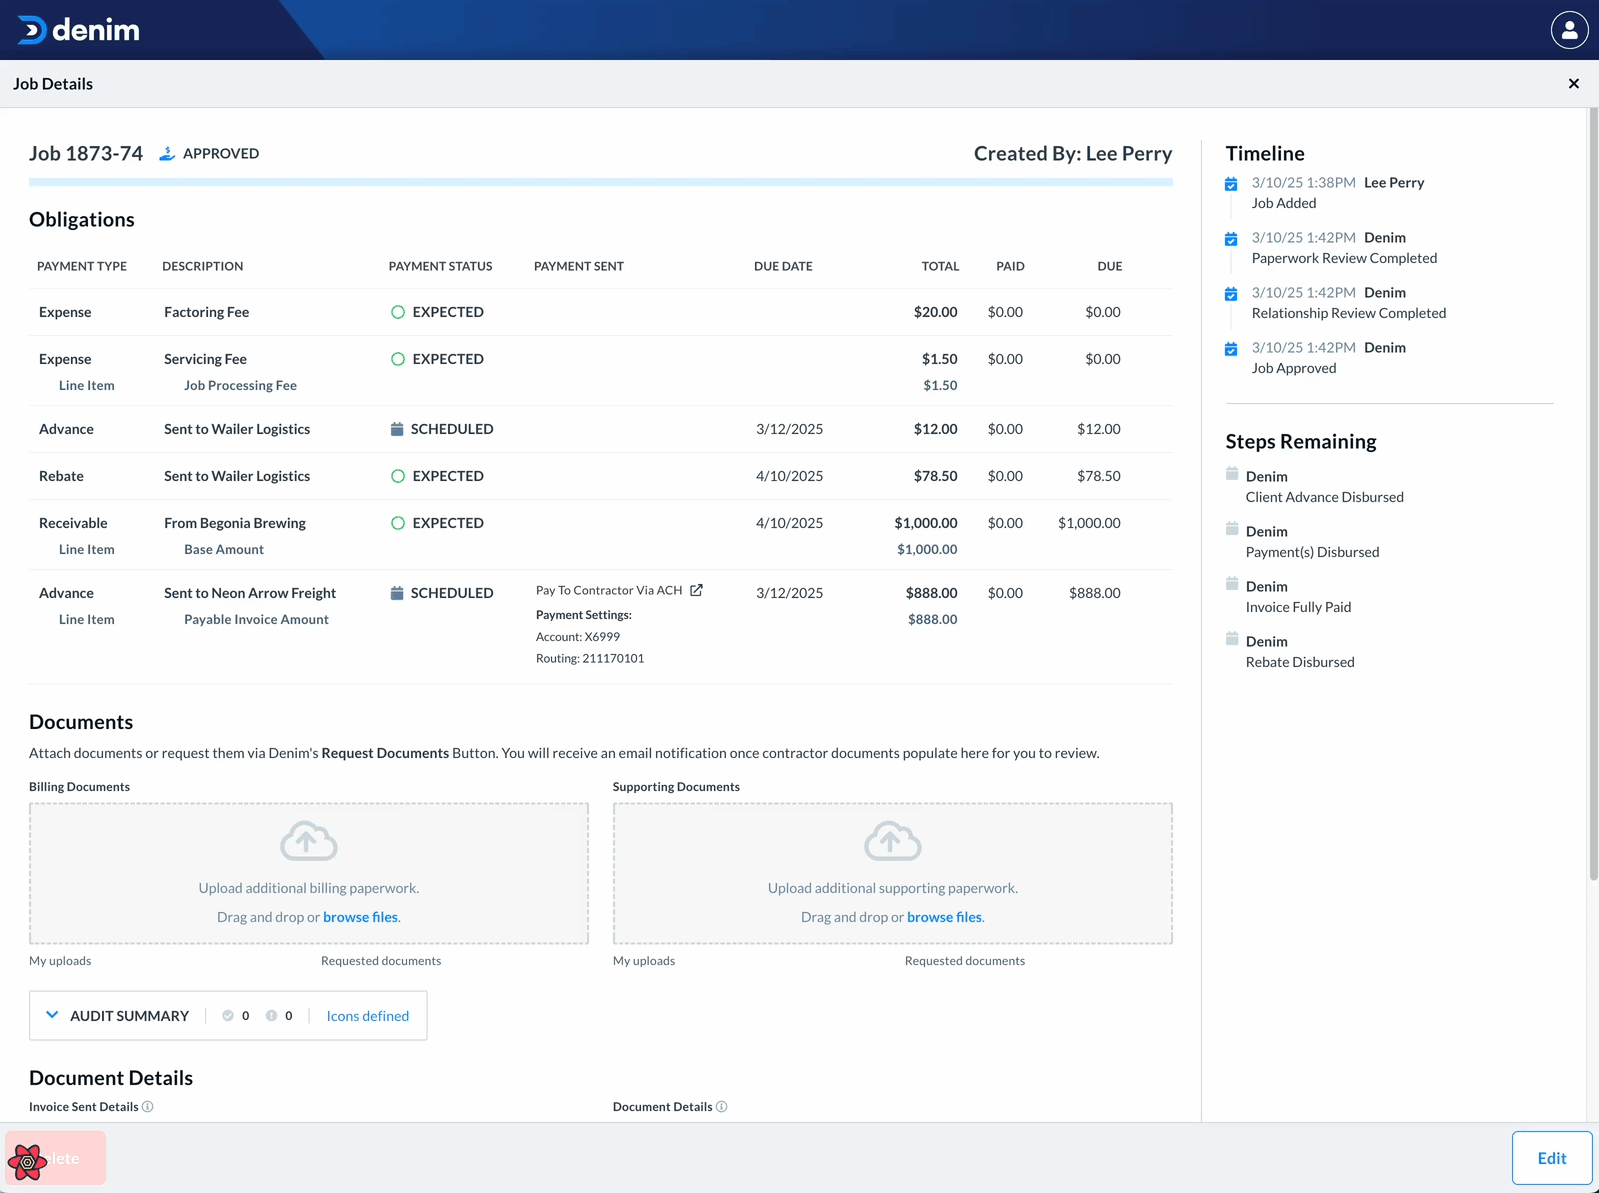Click the Job Processing Fee line item
The width and height of the screenshot is (1599, 1193).
point(240,385)
